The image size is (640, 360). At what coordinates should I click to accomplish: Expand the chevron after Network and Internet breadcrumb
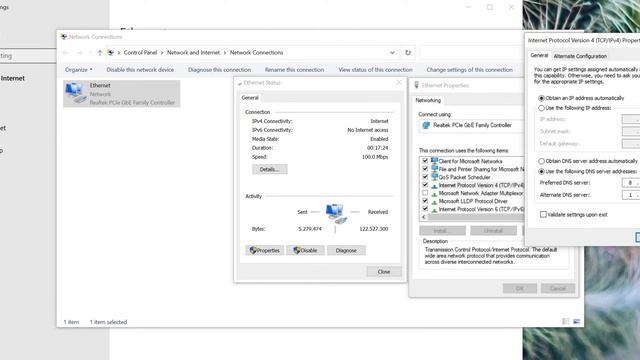coord(225,53)
